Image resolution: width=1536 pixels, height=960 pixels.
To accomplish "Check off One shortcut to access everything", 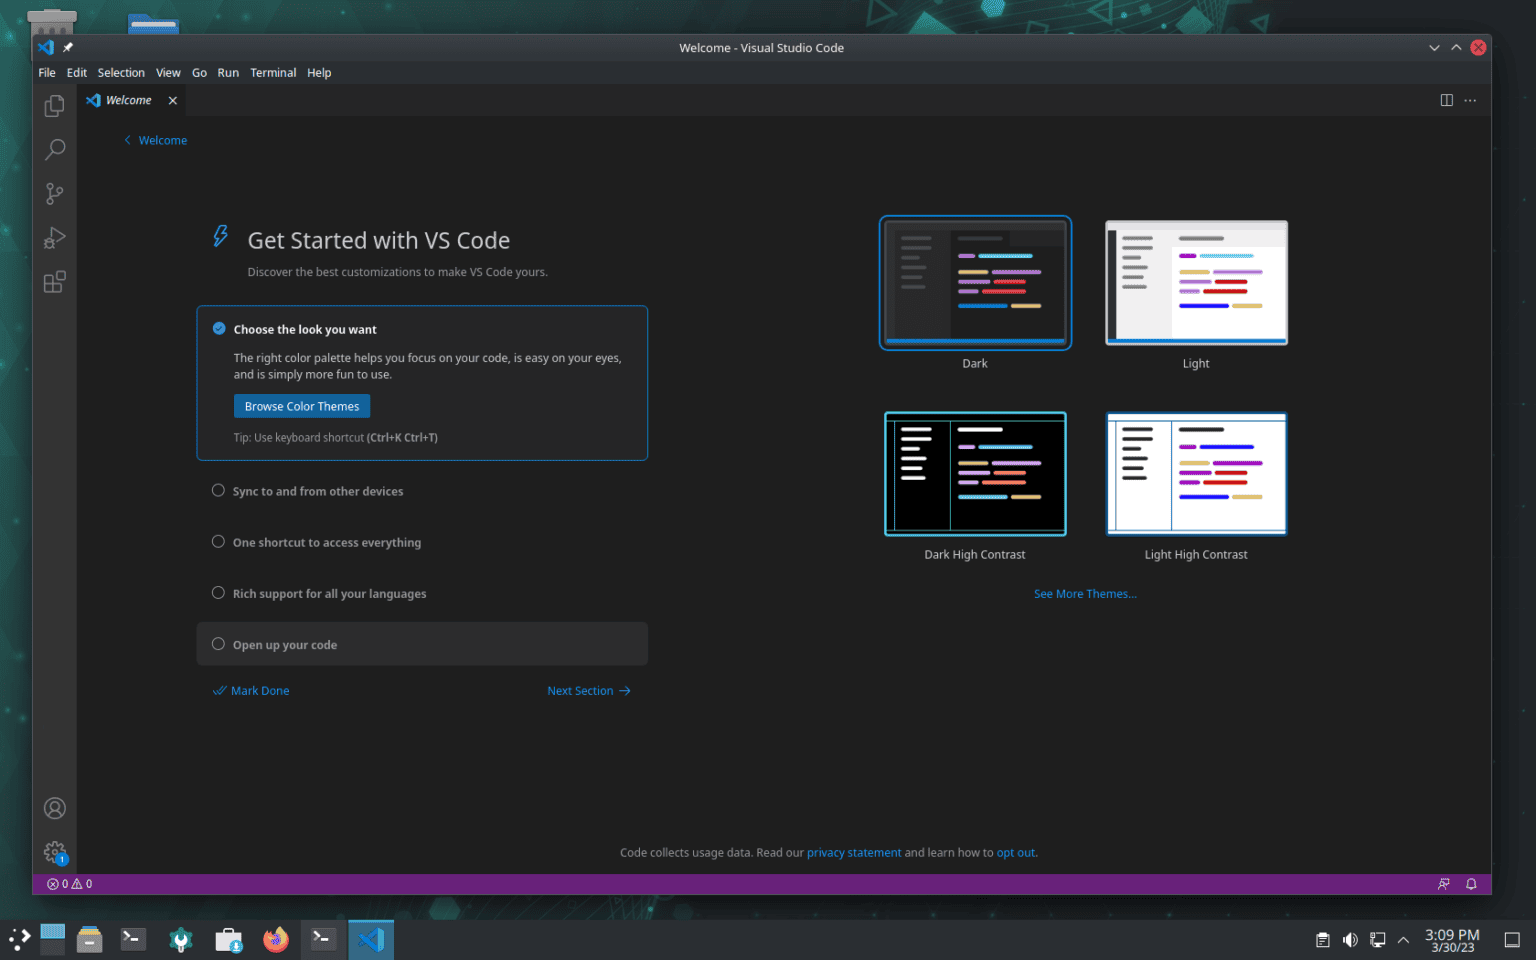I will 218,541.
